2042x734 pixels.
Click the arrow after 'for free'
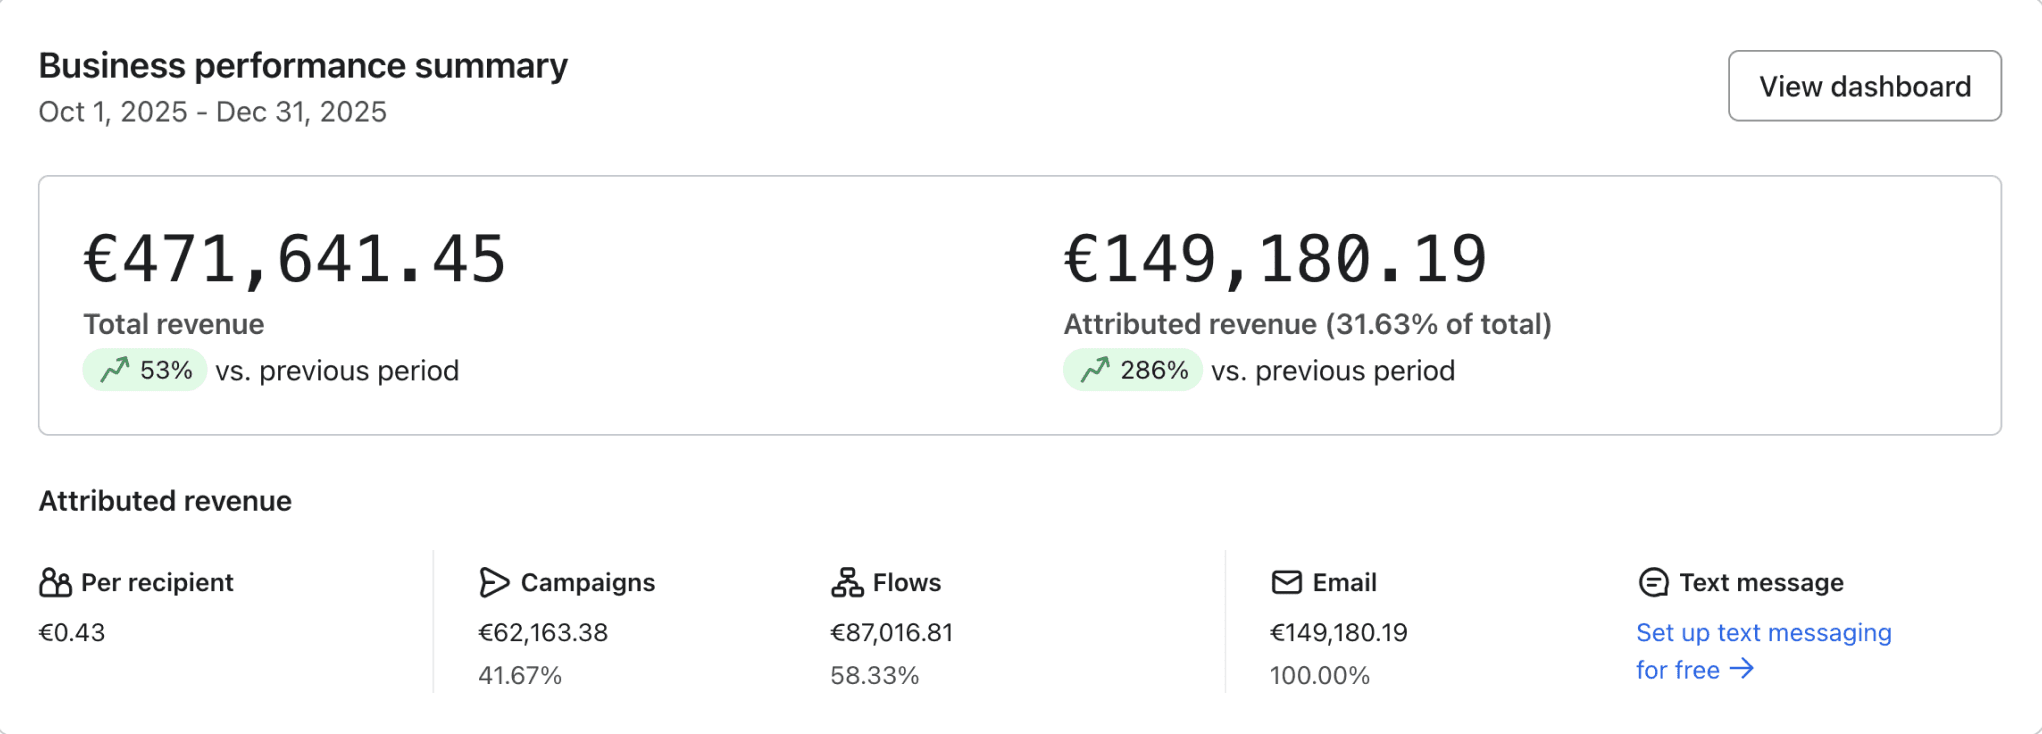pos(1742,669)
